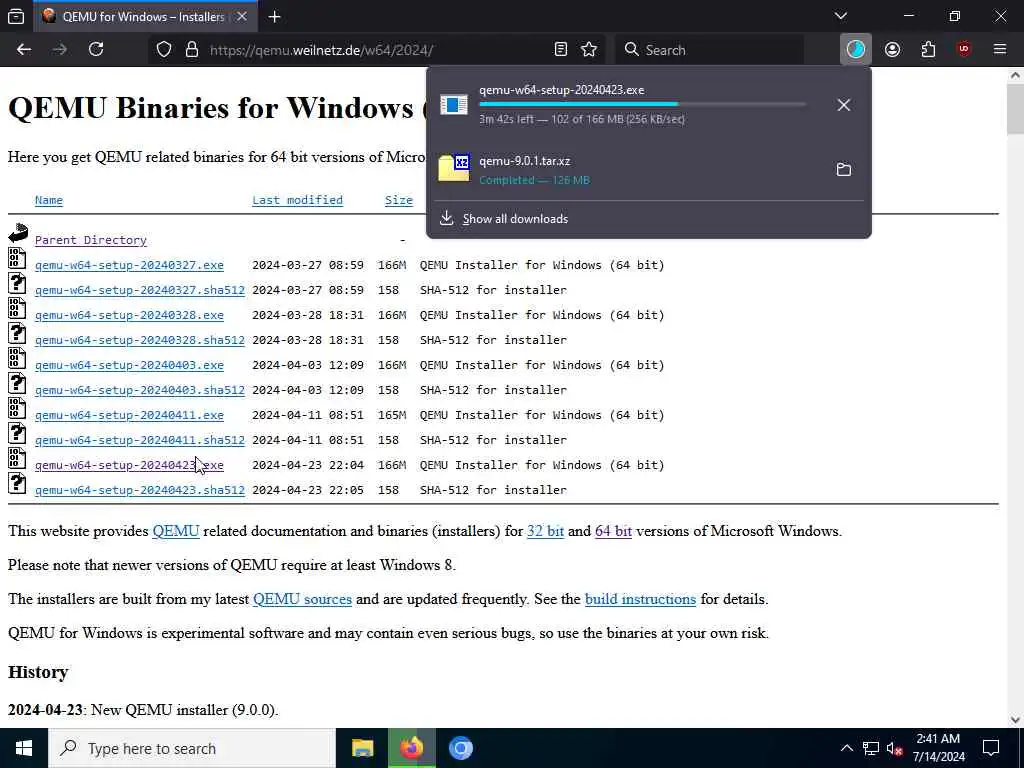The width and height of the screenshot is (1024, 768).
Task: Open qemu-w64-setup-20240328.sha512 checksum
Action: point(140,340)
